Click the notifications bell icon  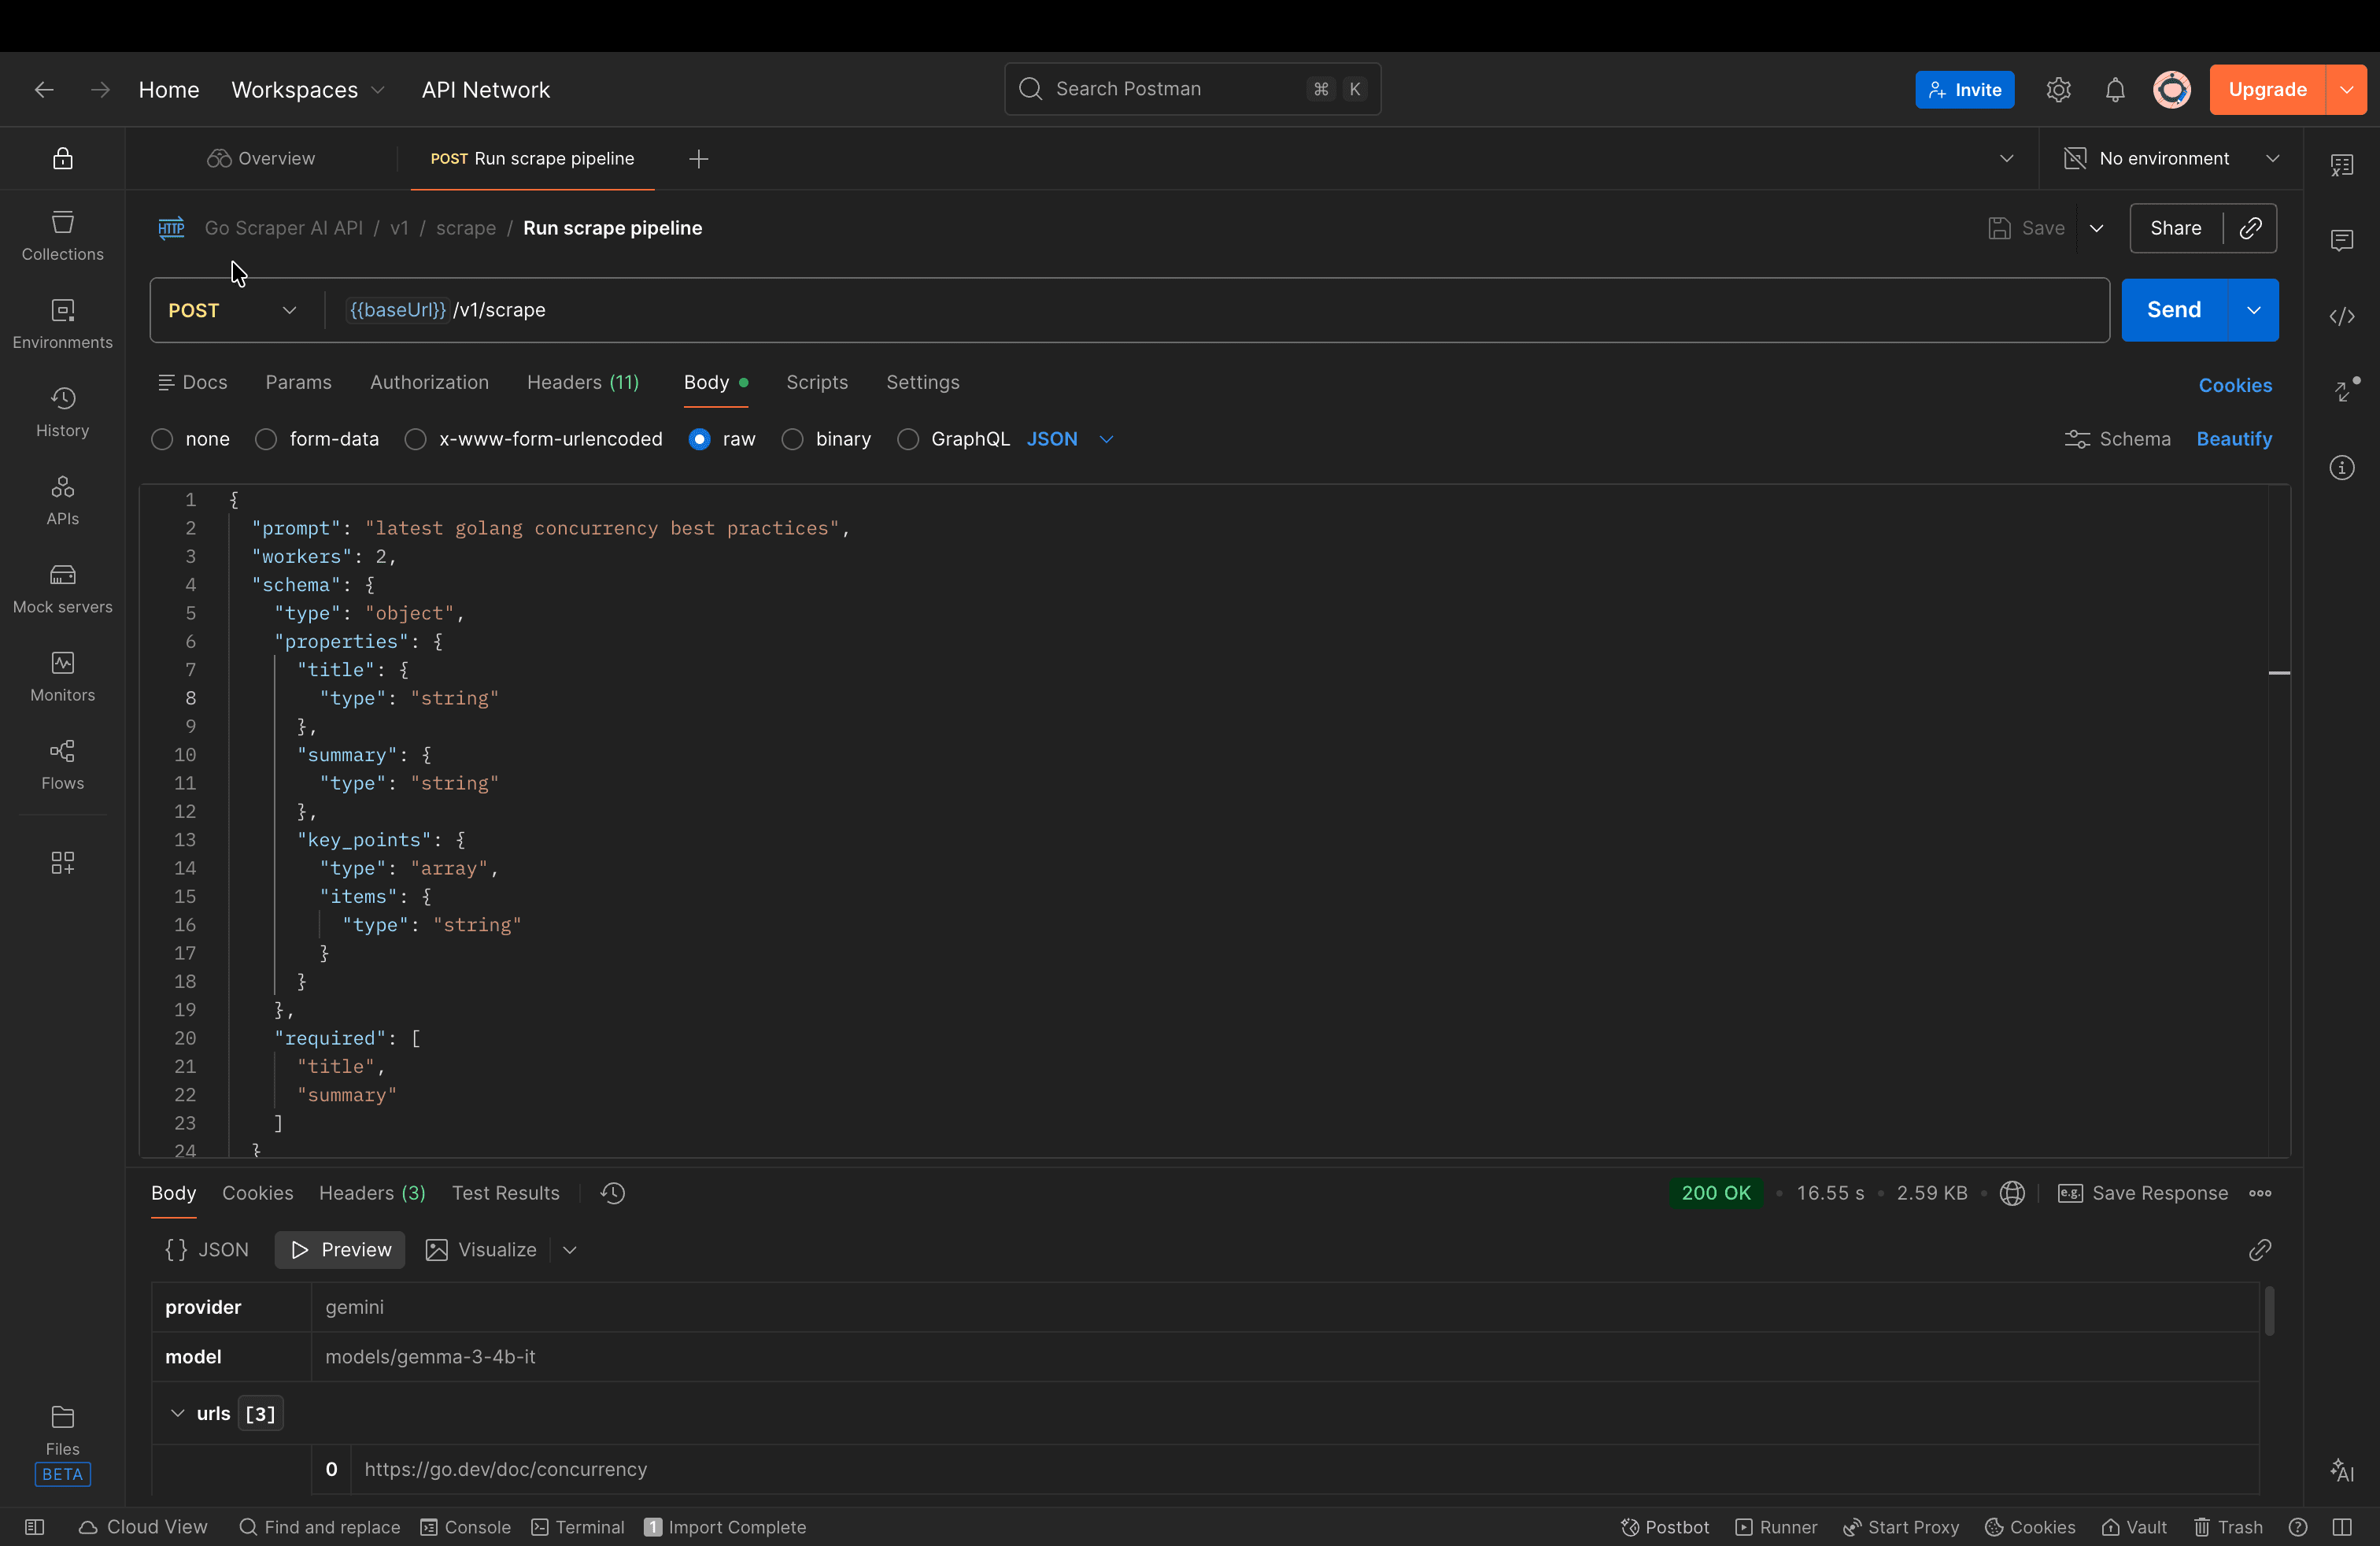click(2114, 90)
